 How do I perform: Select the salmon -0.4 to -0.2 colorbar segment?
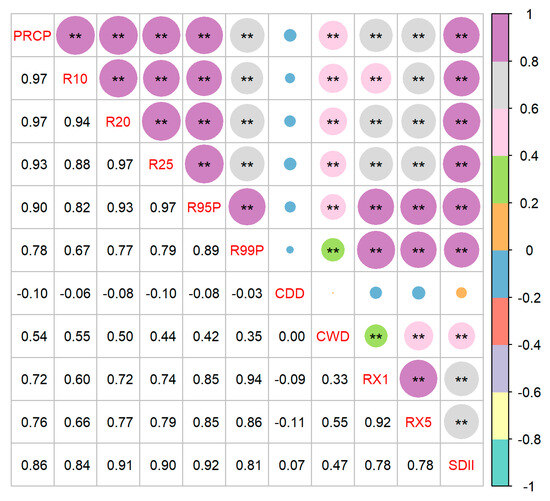500,321
